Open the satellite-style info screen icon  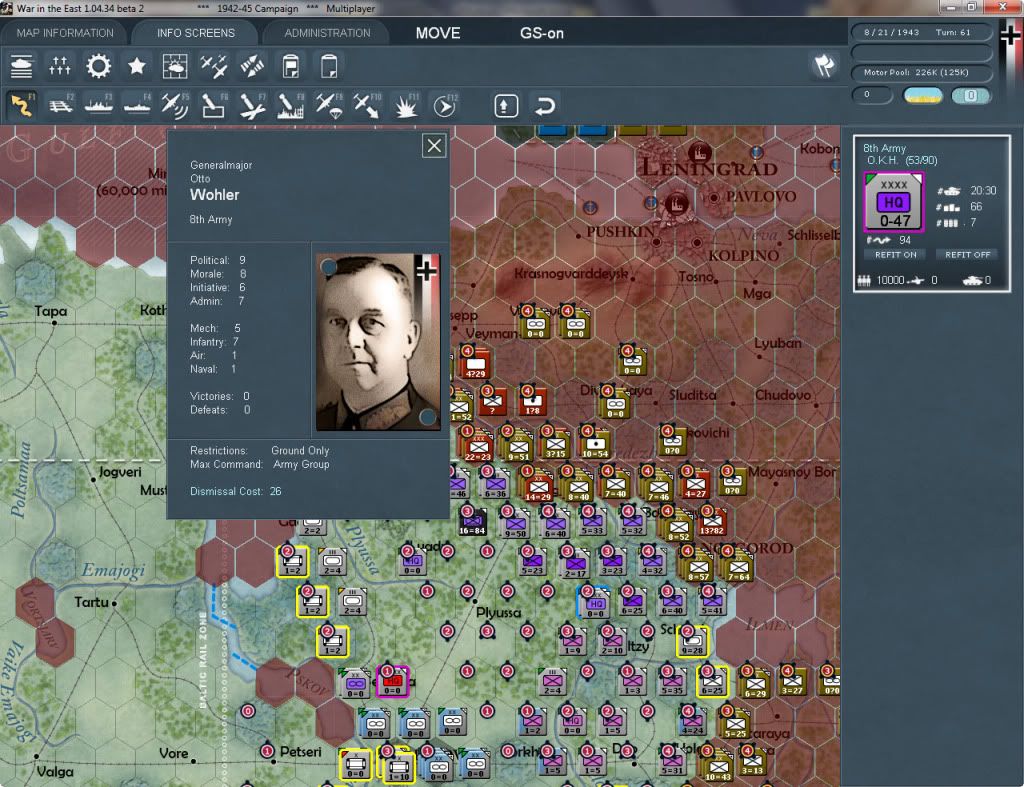pos(252,66)
